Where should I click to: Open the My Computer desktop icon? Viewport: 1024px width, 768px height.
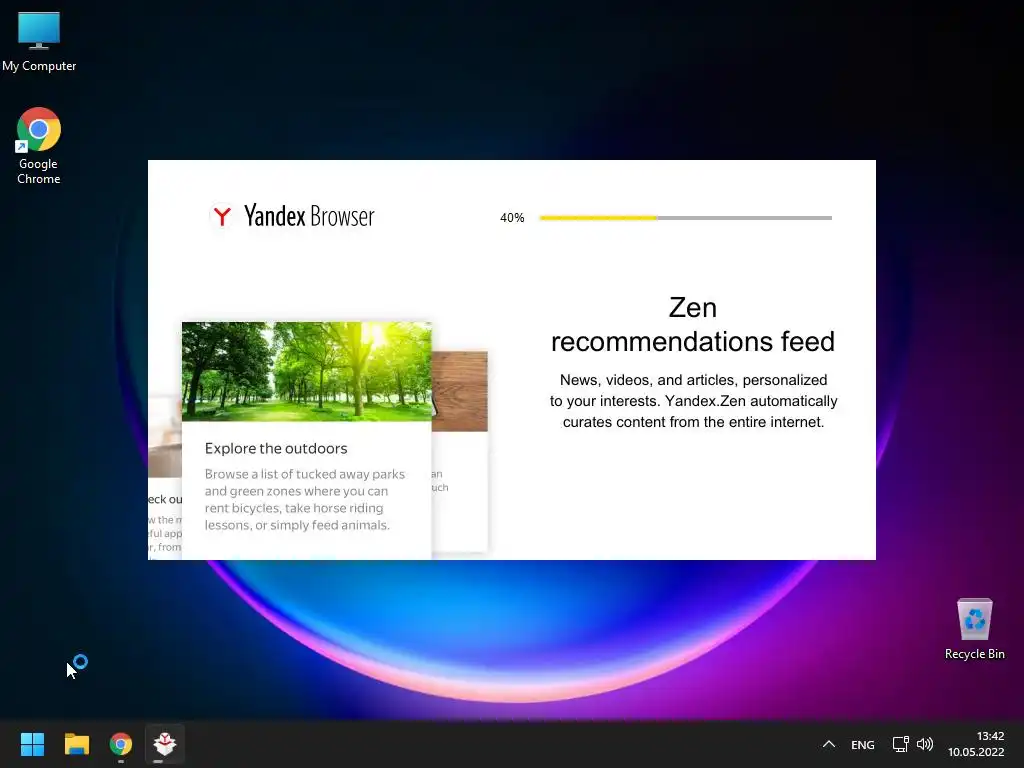pos(39,41)
